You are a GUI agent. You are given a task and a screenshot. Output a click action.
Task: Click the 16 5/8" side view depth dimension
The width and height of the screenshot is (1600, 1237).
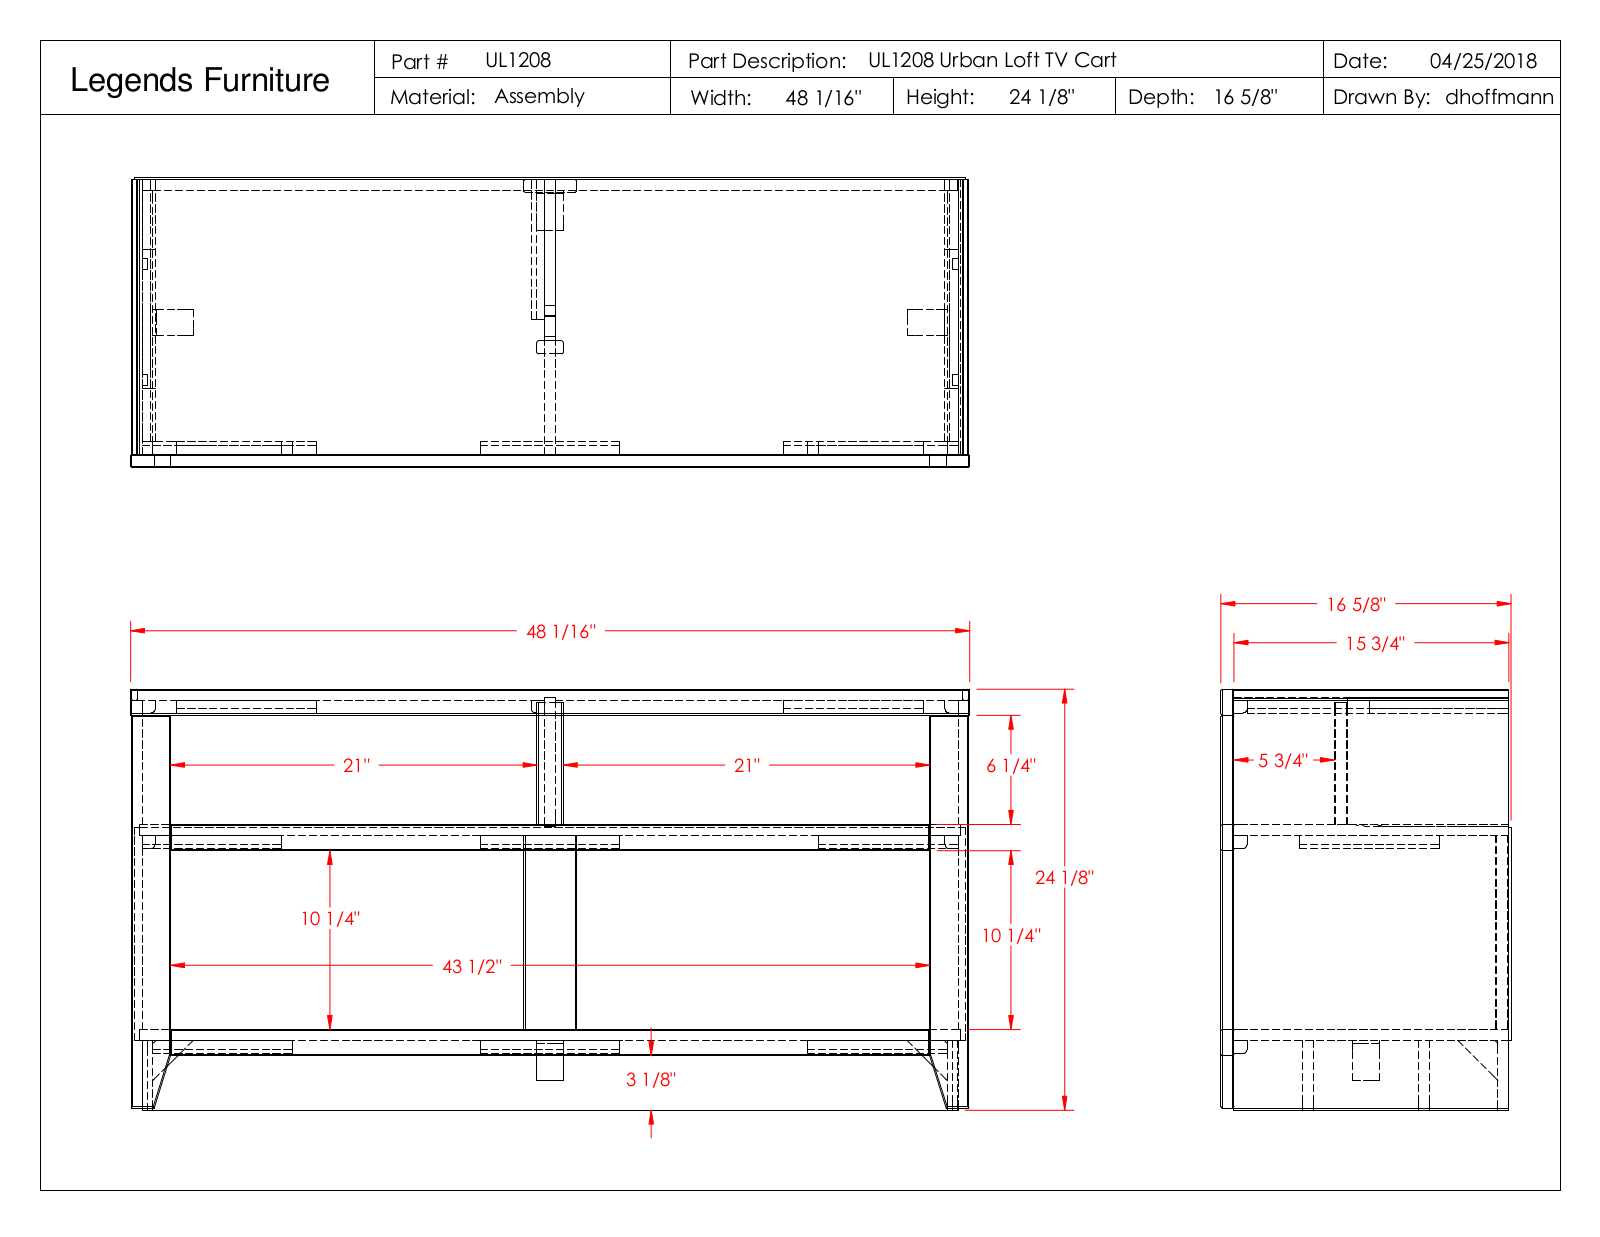[x=1356, y=604]
